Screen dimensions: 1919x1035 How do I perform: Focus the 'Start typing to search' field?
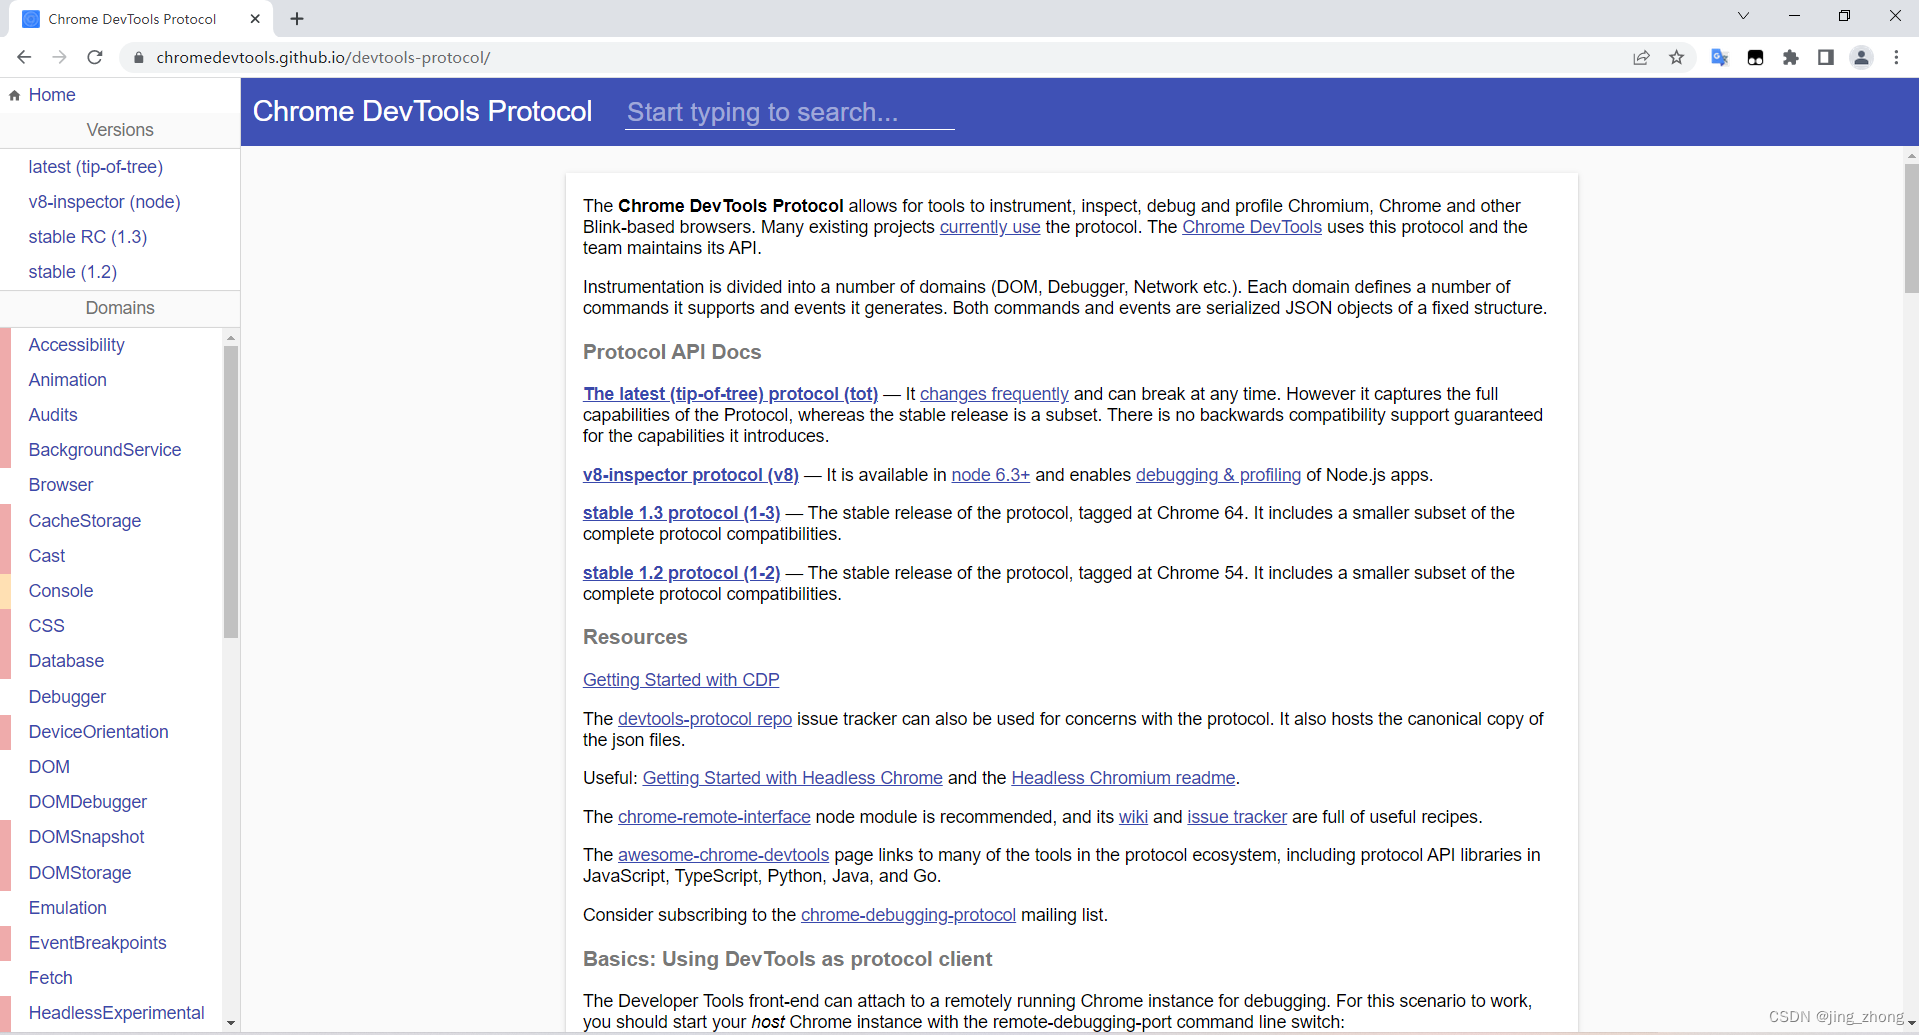pyautogui.click(x=789, y=112)
